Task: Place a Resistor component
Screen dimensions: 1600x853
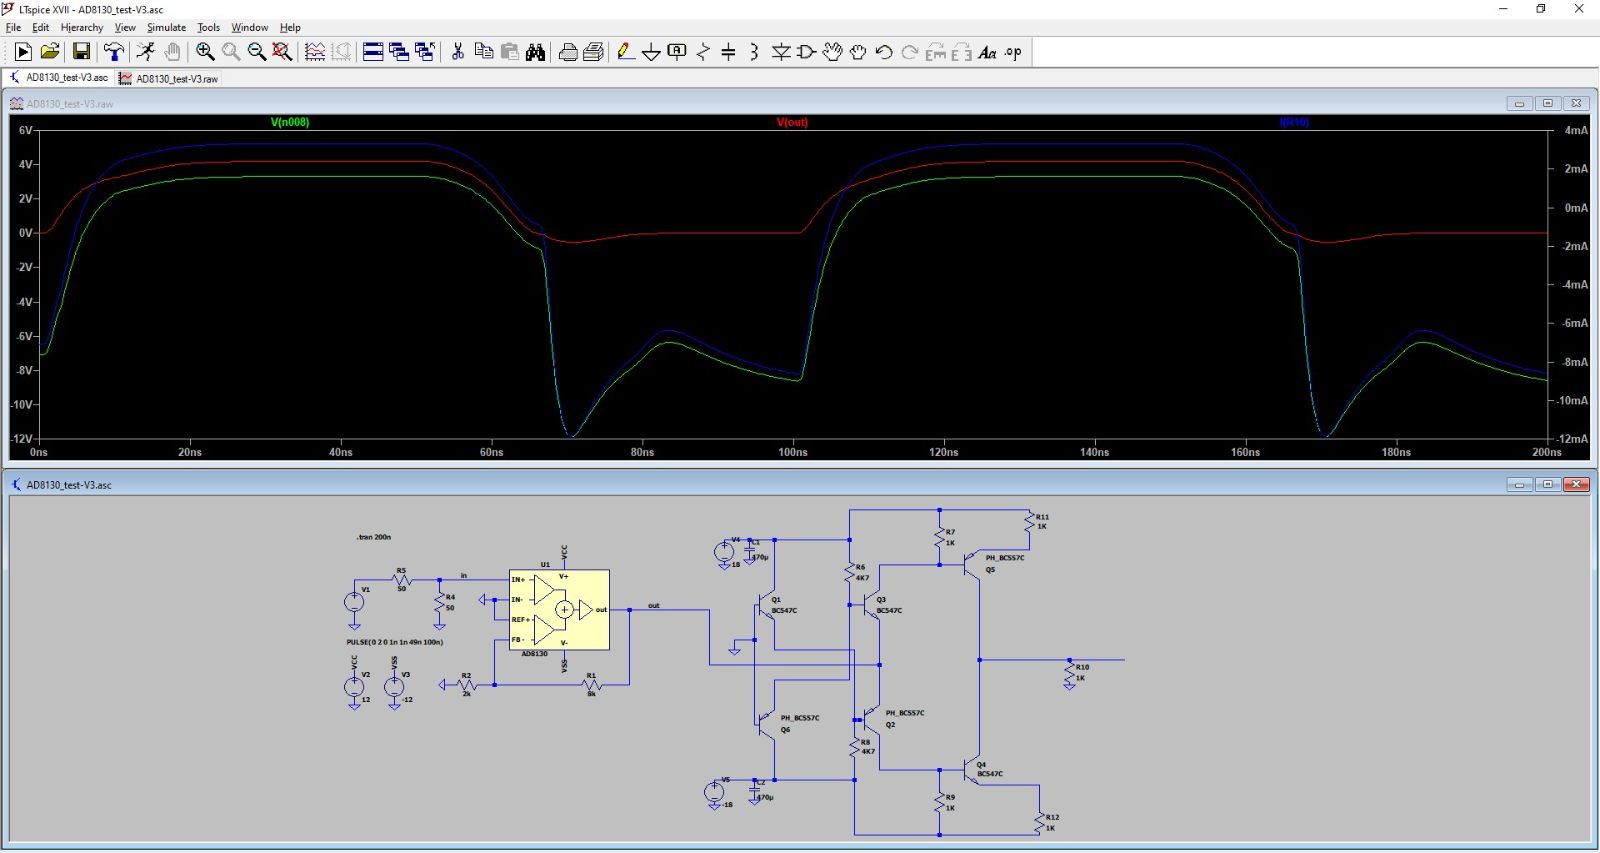Action: pos(703,52)
